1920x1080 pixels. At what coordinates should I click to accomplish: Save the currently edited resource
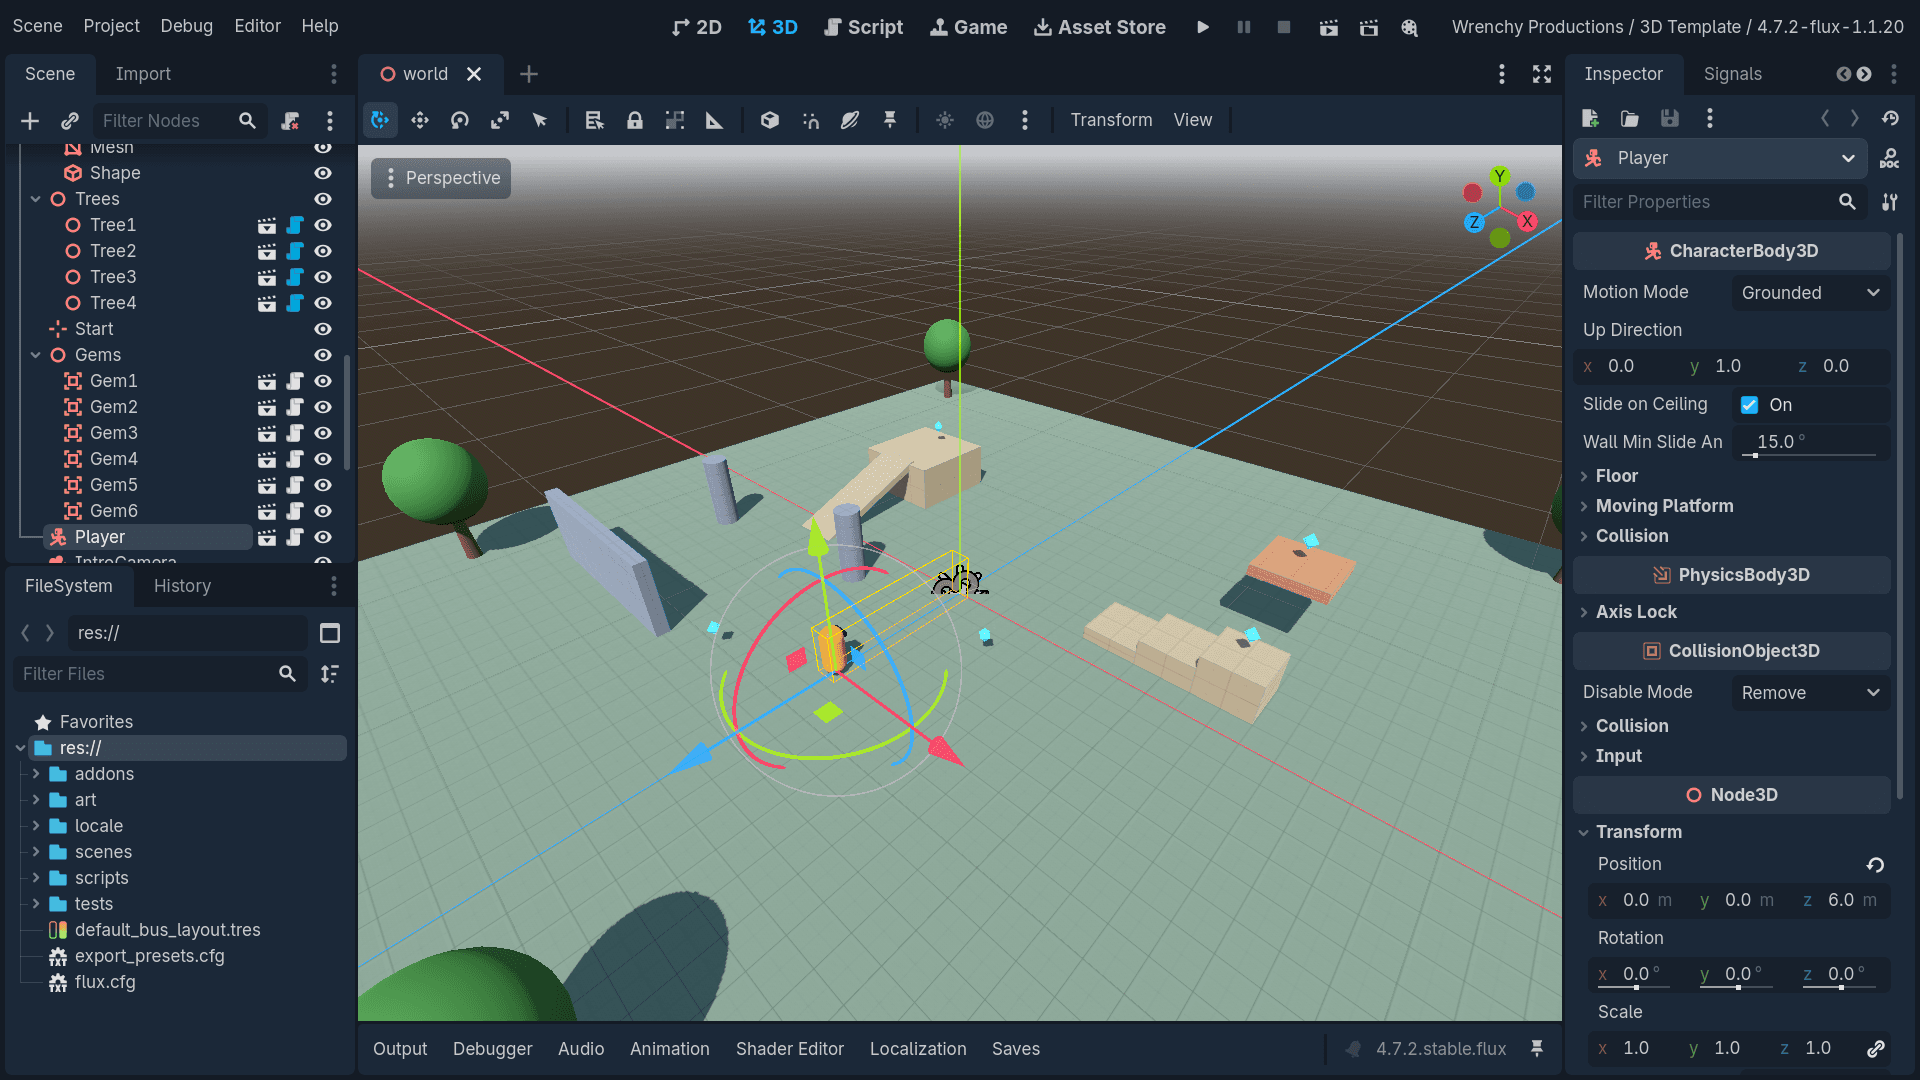point(1670,118)
